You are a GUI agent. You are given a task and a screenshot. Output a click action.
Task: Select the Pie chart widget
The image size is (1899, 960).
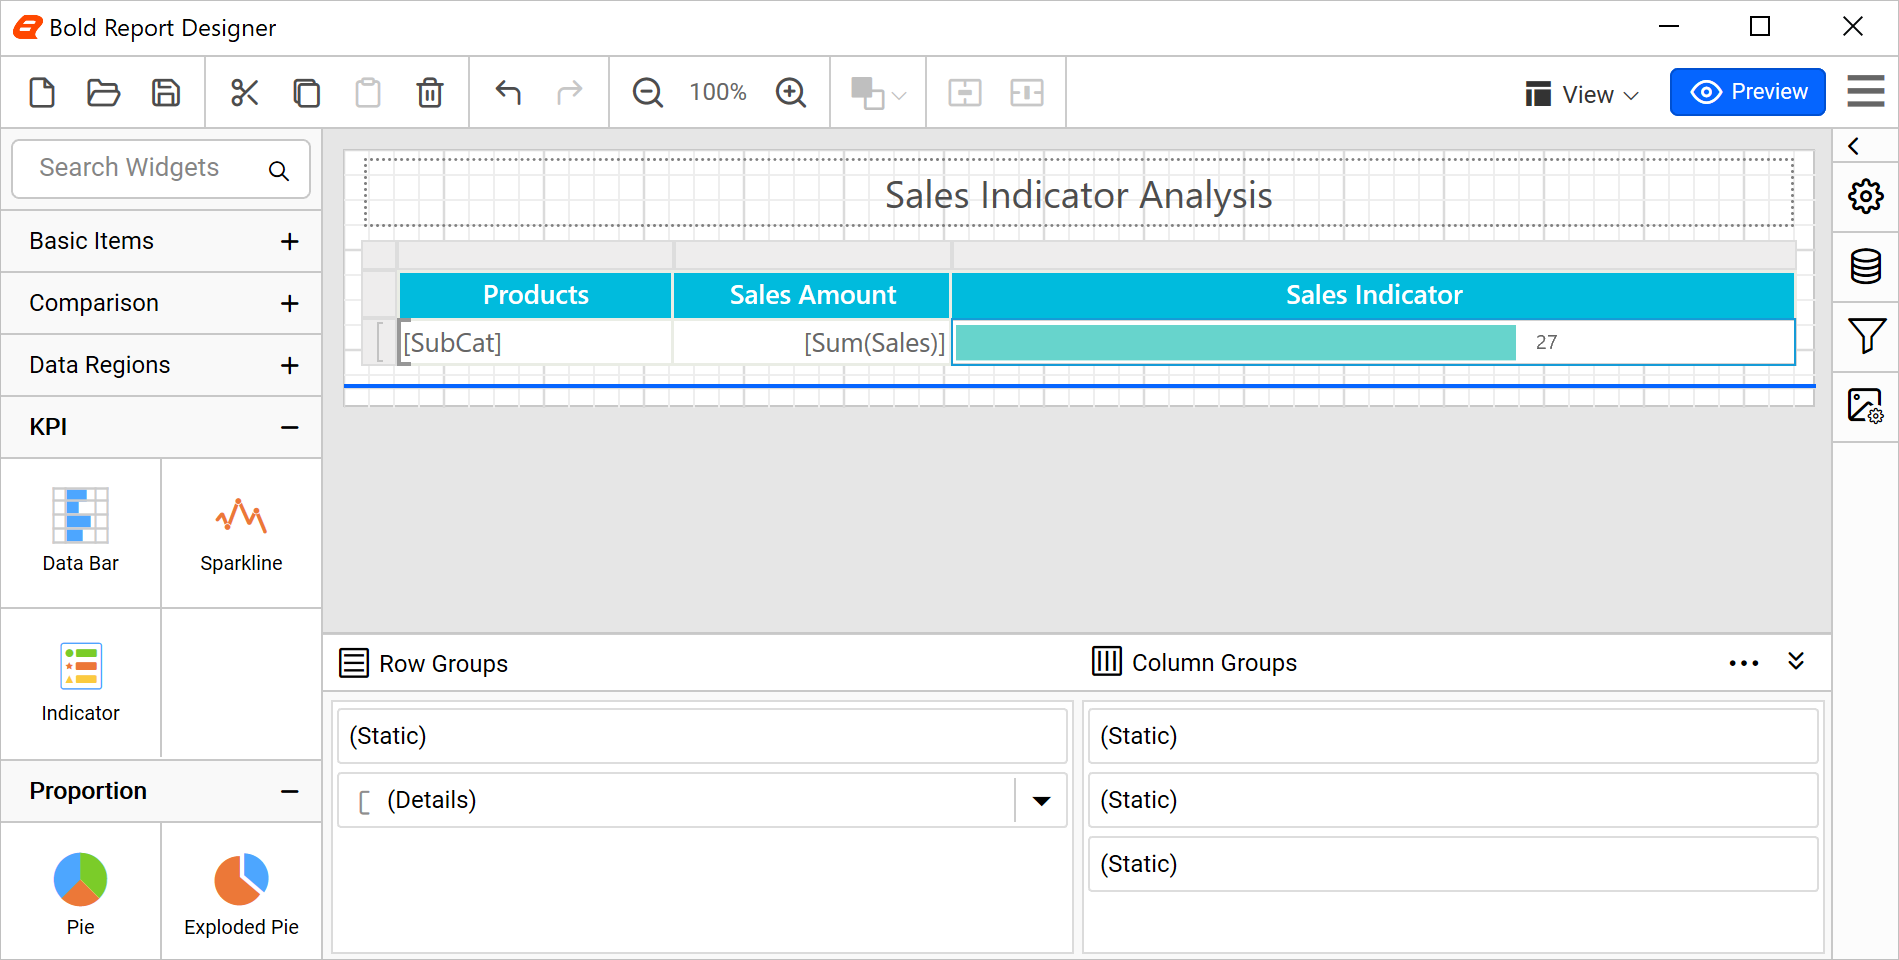(81, 892)
